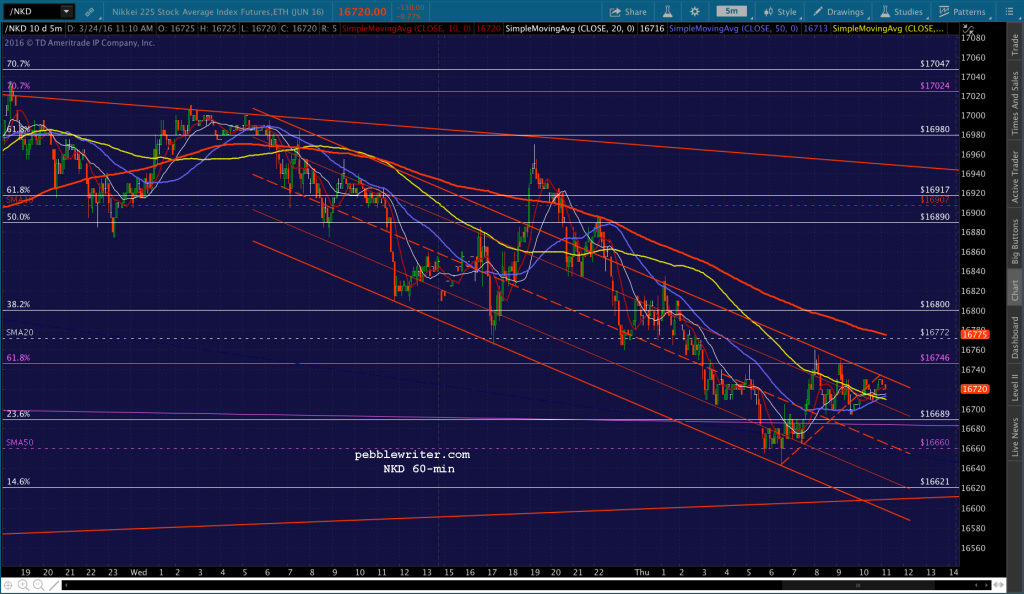Image resolution: width=1024 pixels, height=594 pixels.
Task: Click the list menu icon at top right
Action: pyautogui.click(x=1009, y=12)
